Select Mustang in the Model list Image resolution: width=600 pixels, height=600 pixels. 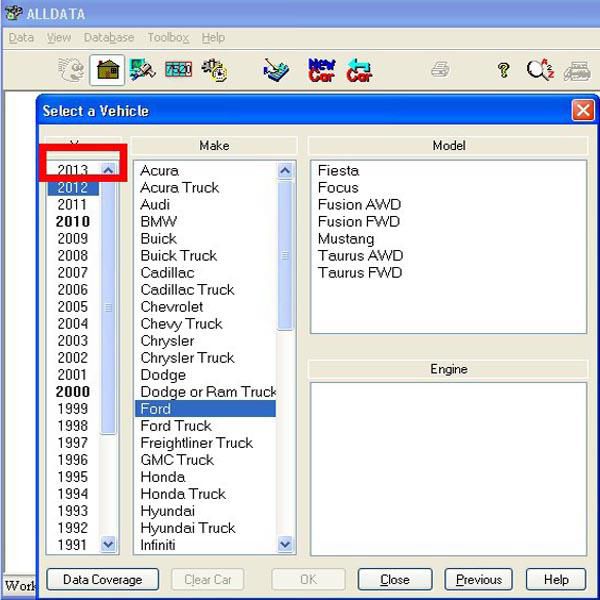[345, 239]
